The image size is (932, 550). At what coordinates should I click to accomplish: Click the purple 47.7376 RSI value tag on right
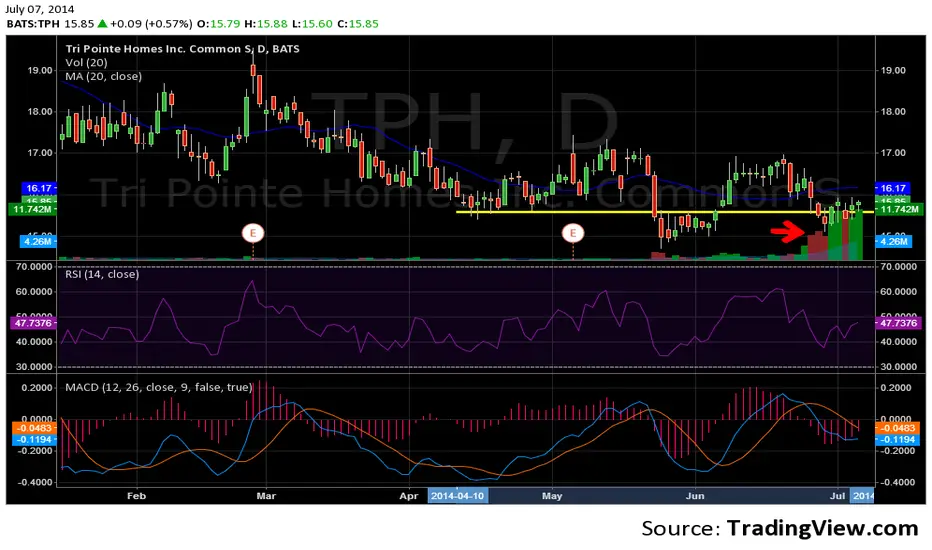tap(898, 323)
